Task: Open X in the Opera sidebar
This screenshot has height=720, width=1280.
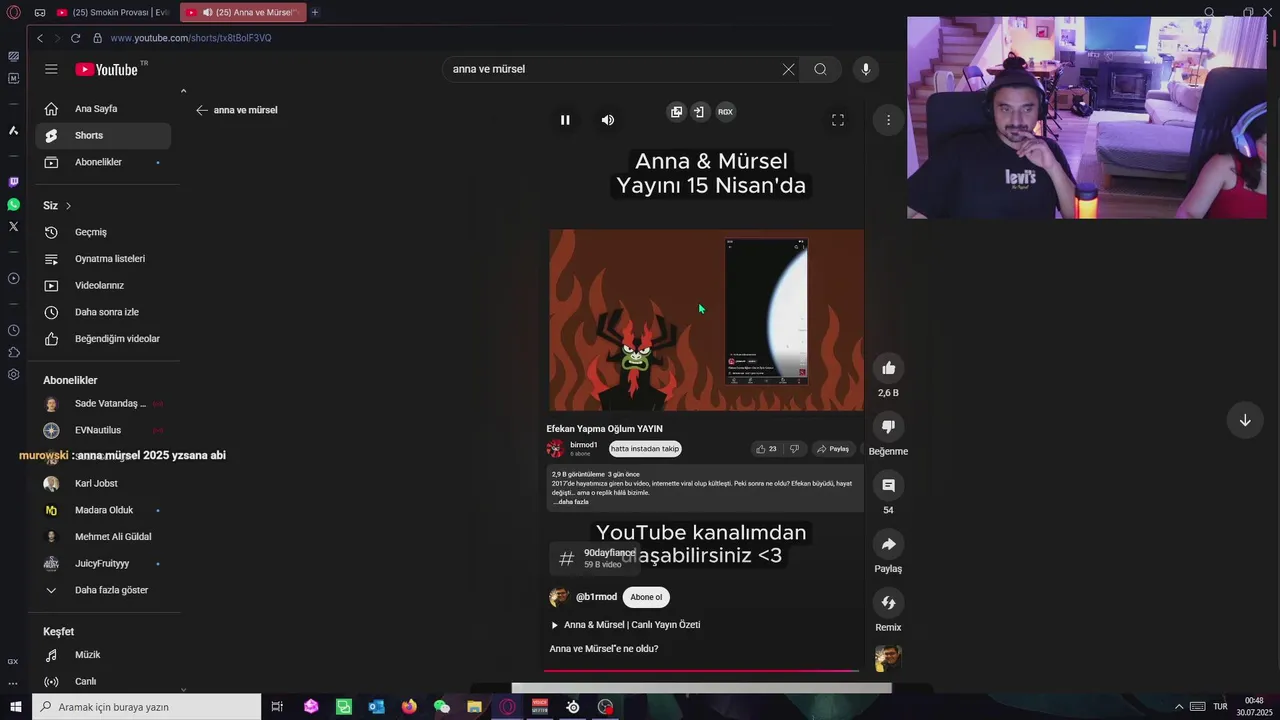Action: coord(13,226)
